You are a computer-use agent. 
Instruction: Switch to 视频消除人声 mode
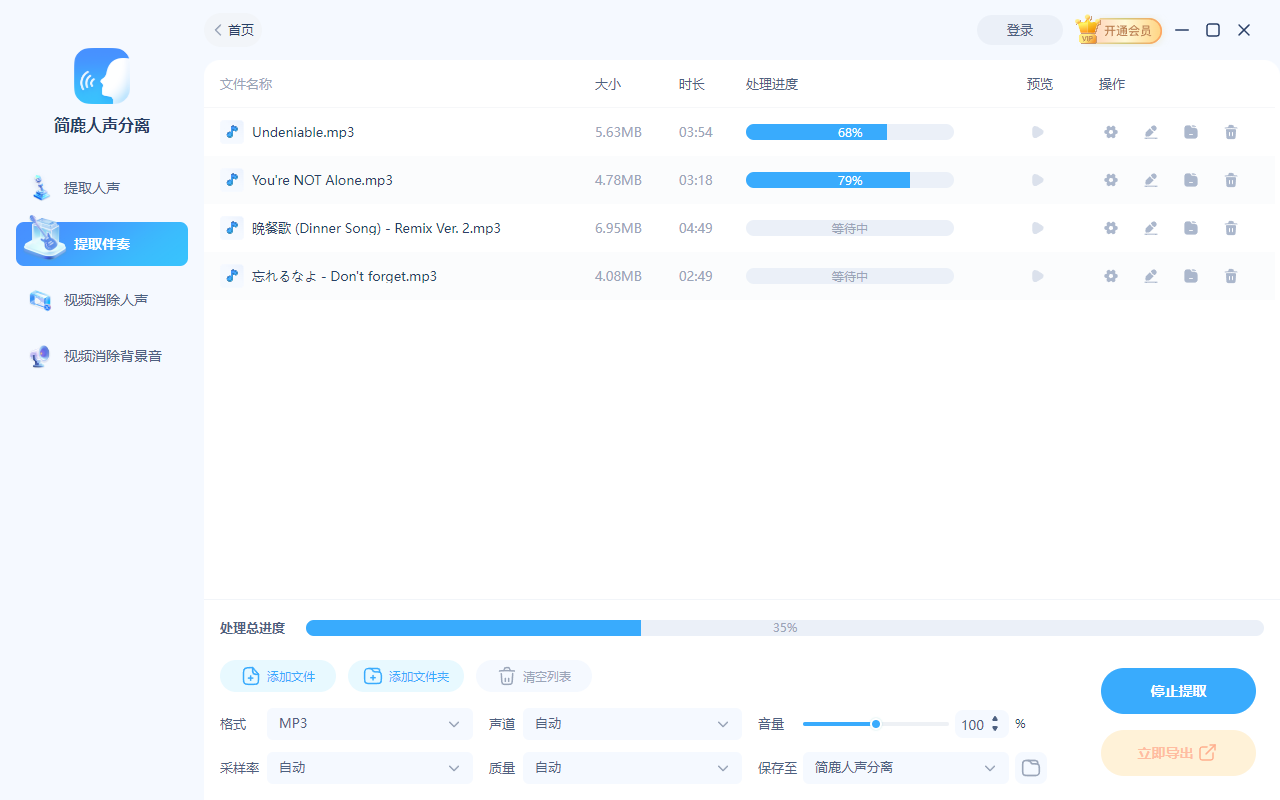pyautogui.click(x=102, y=300)
